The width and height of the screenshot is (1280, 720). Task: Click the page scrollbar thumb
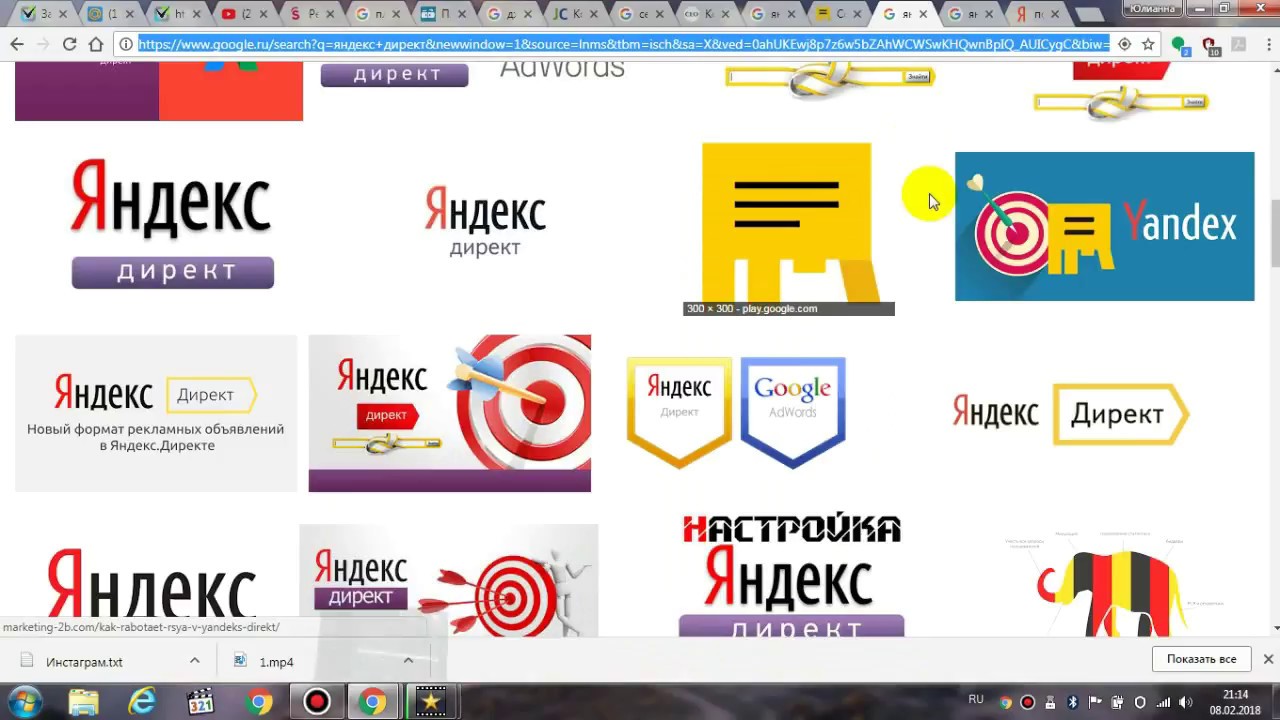coord(1274,232)
